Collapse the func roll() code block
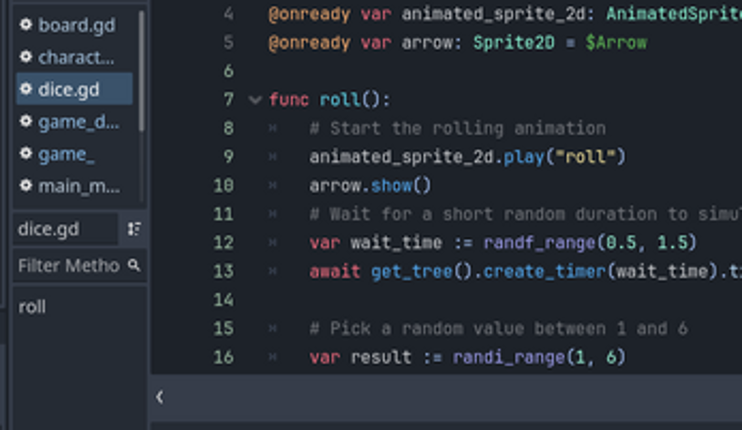This screenshot has width=742, height=430. click(255, 100)
